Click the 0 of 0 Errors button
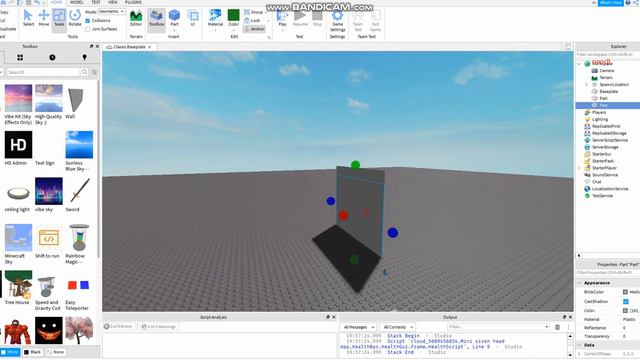The image size is (640, 360). (x=118, y=327)
